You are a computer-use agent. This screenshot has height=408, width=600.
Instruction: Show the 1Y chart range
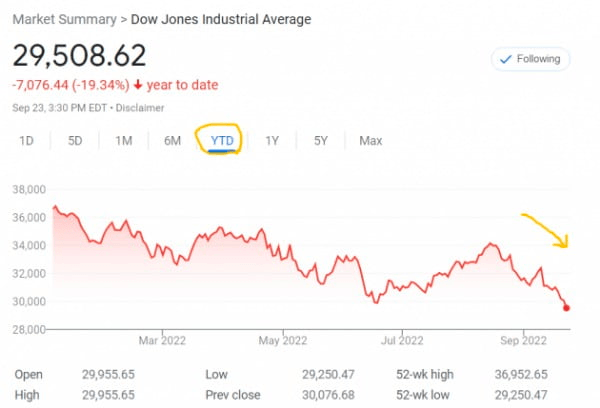[272, 141]
